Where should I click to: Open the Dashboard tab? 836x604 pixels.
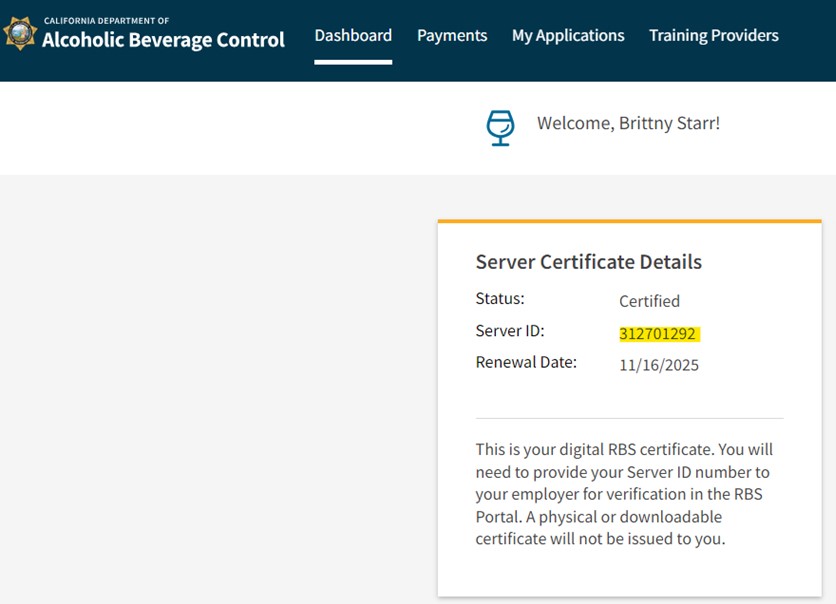coord(353,36)
